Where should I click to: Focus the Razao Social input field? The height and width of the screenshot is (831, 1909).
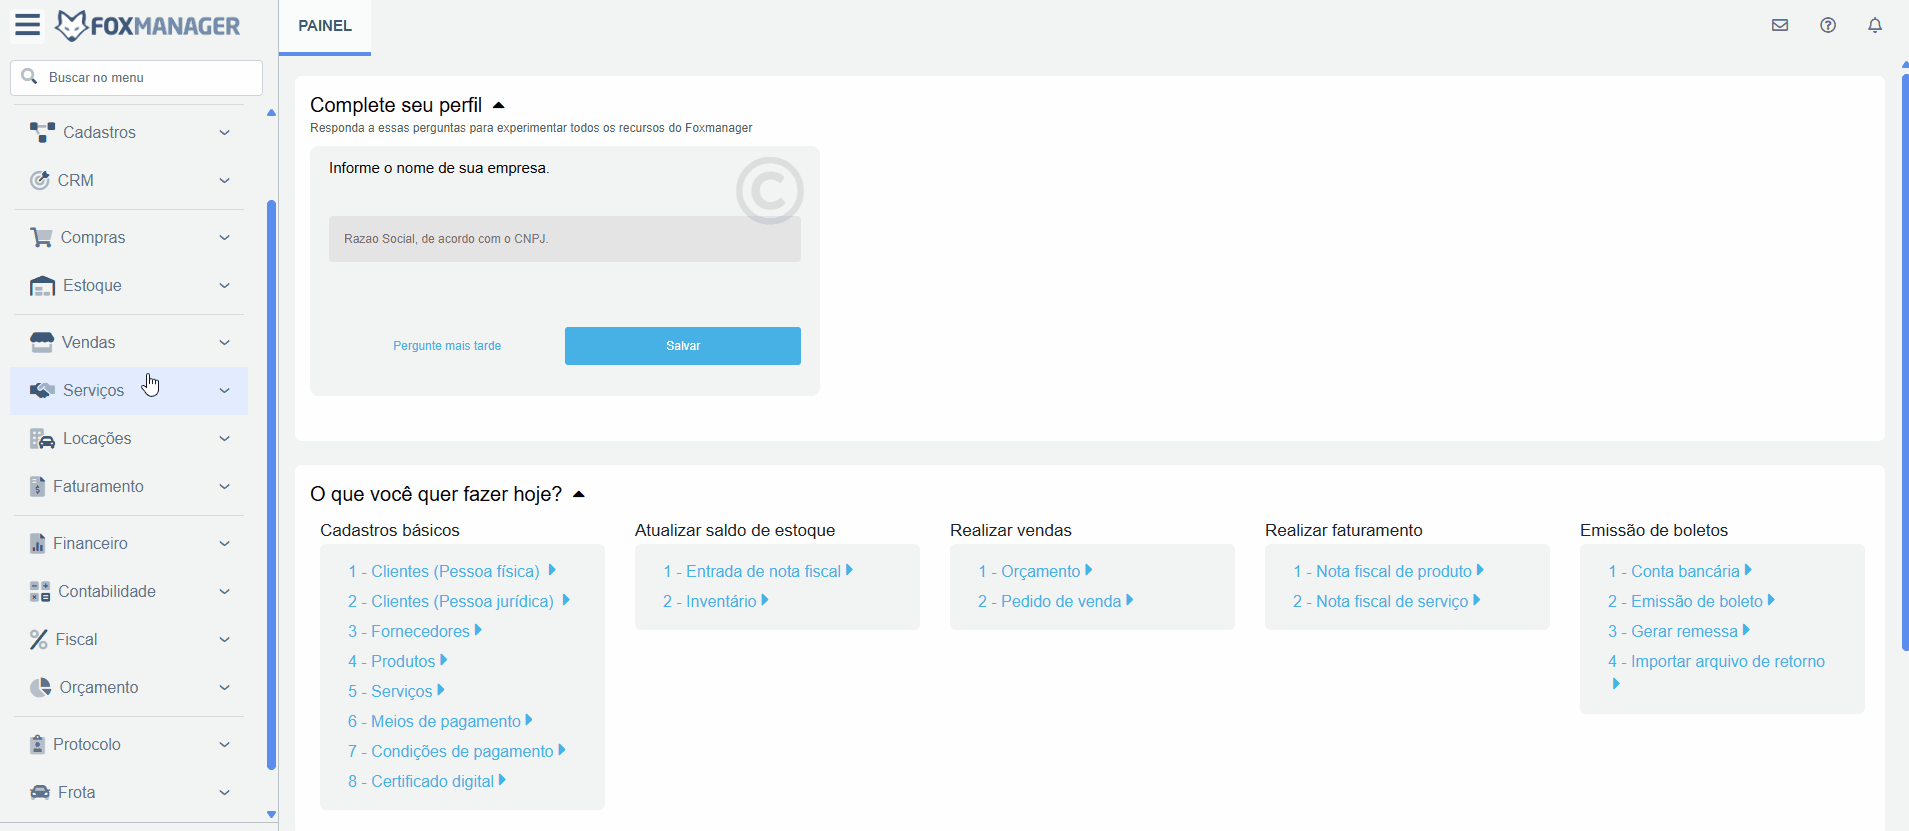[x=564, y=239]
